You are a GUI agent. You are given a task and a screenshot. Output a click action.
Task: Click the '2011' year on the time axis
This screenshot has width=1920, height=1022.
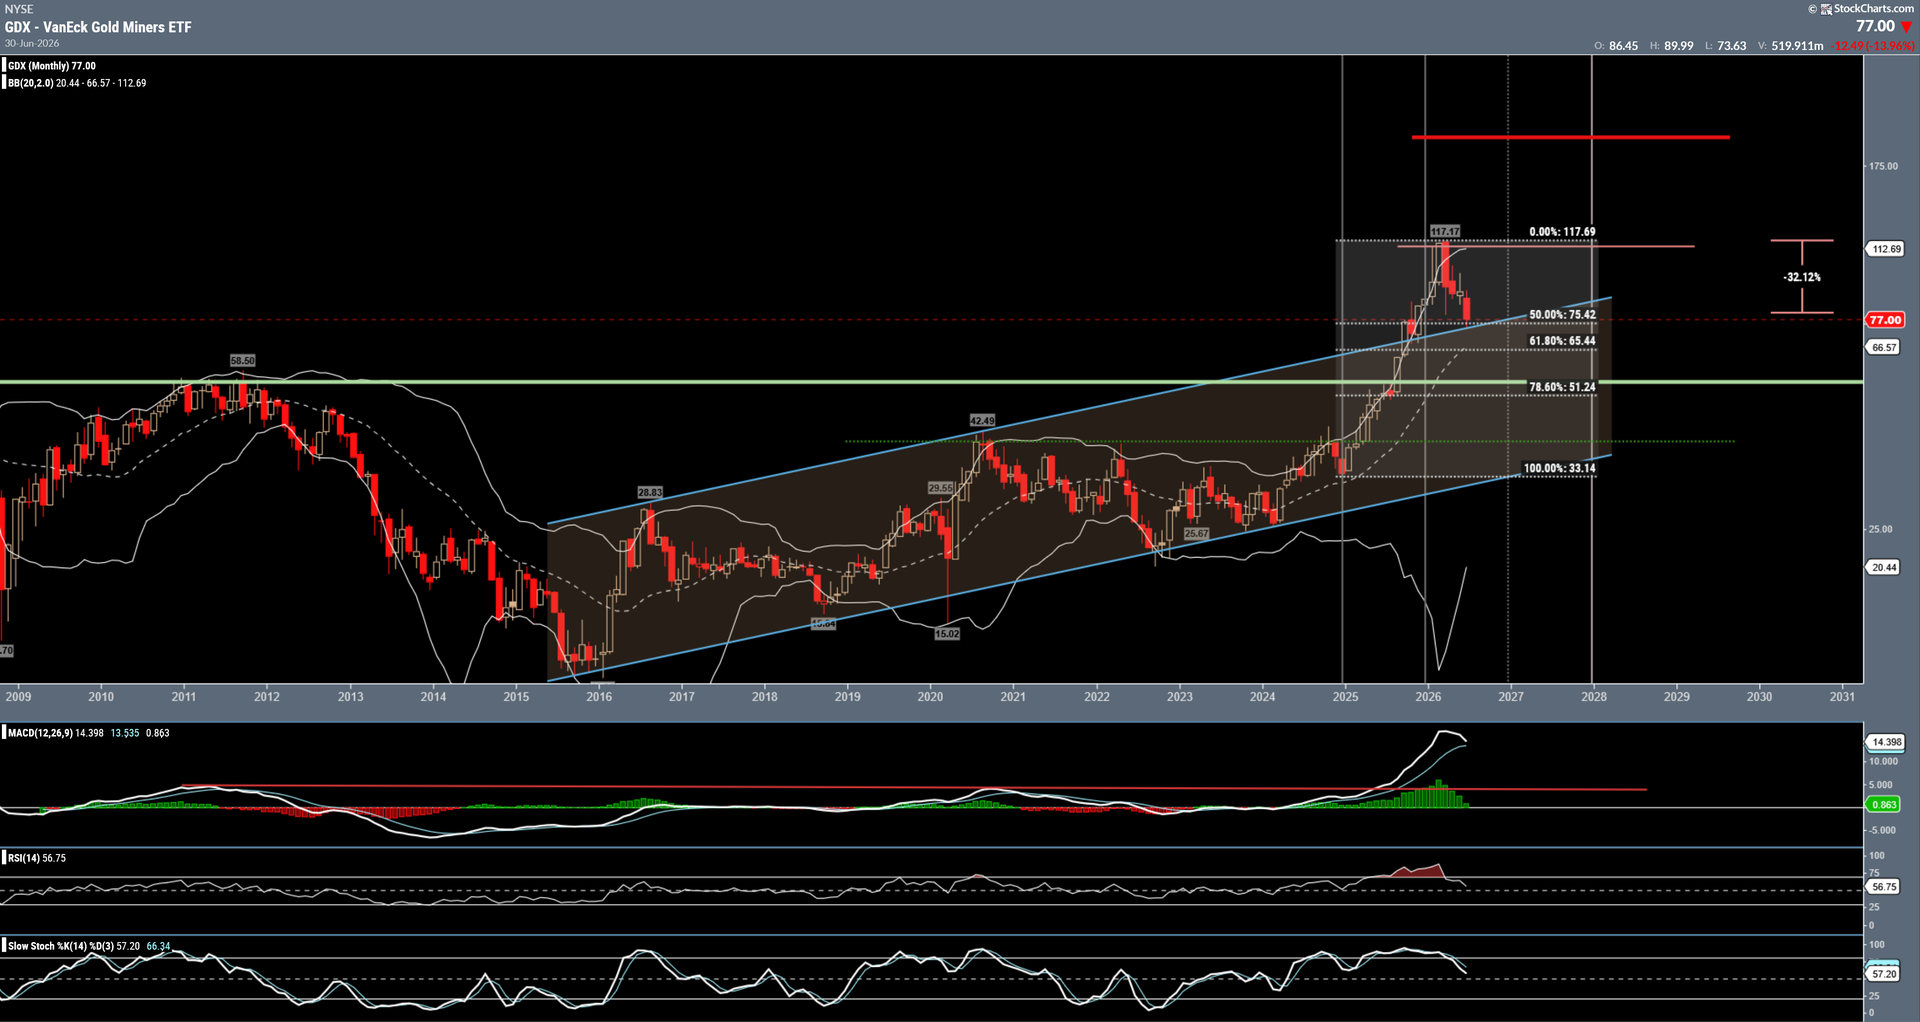point(184,697)
